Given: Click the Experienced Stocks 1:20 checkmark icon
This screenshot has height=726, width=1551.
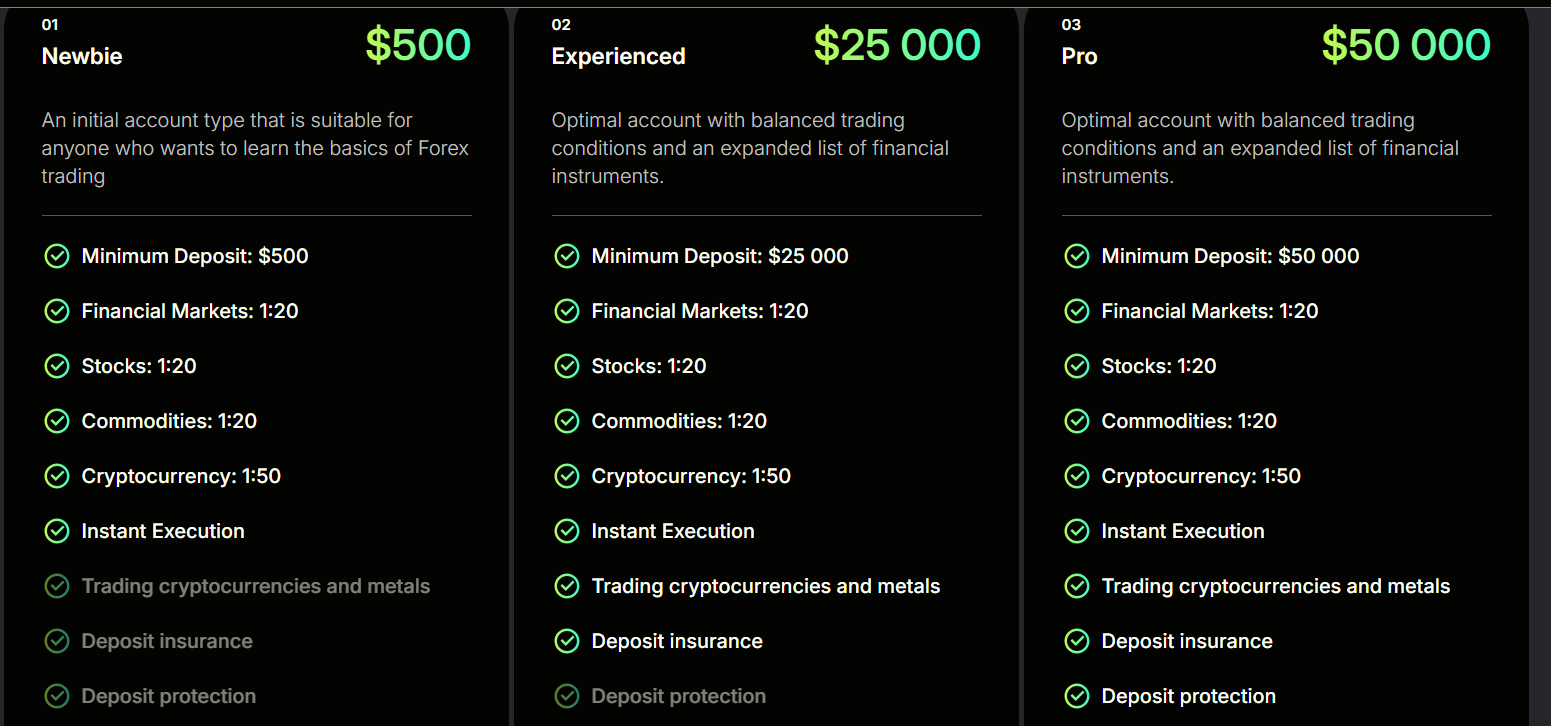Looking at the screenshot, I should click(x=567, y=366).
